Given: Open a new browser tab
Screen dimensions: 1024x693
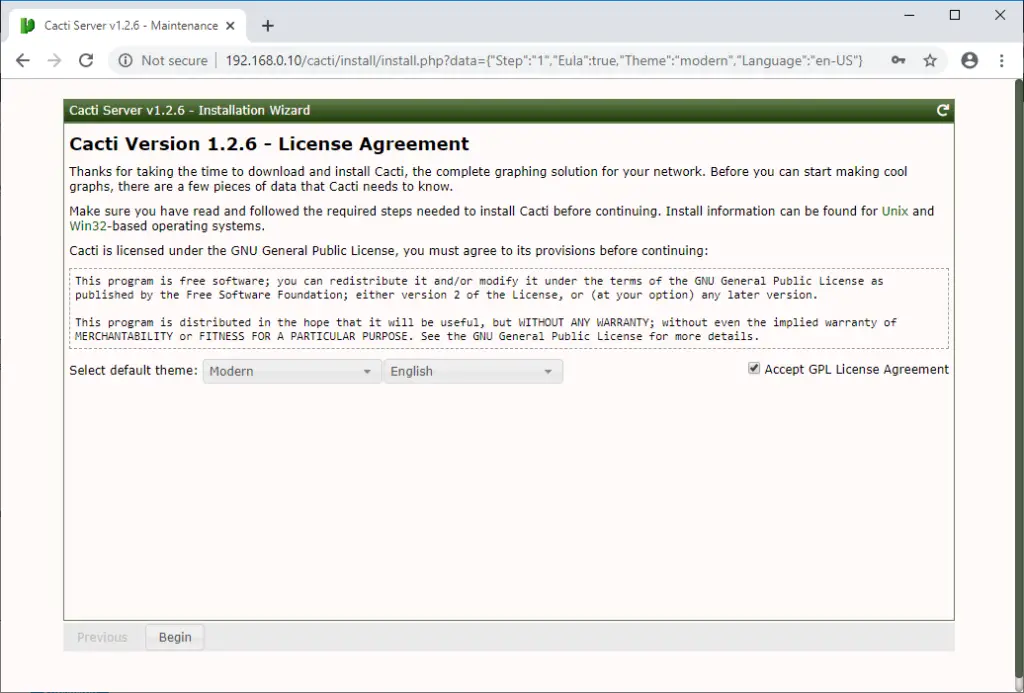Looking at the screenshot, I should 267,26.
